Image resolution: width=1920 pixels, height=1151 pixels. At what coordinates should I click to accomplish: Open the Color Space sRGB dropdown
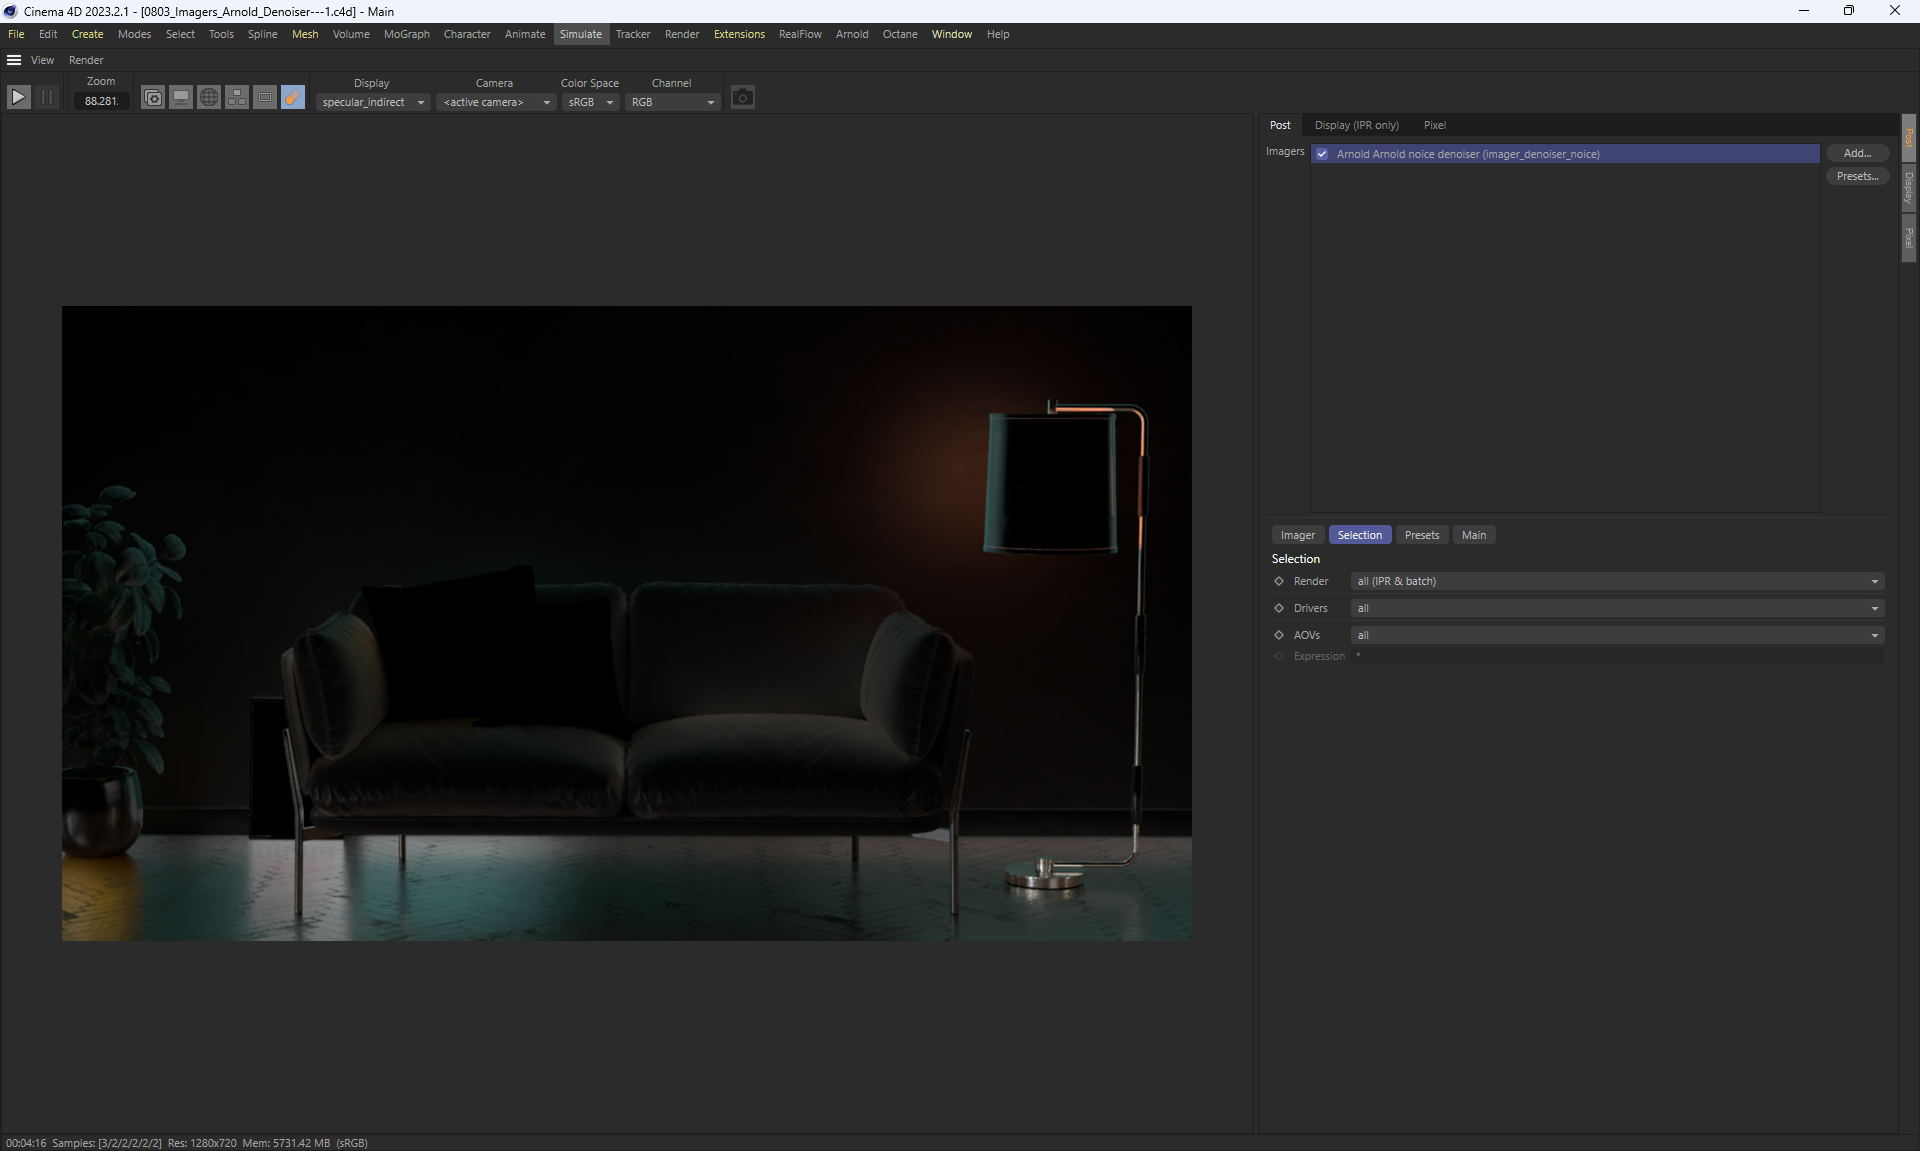click(x=590, y=102)
